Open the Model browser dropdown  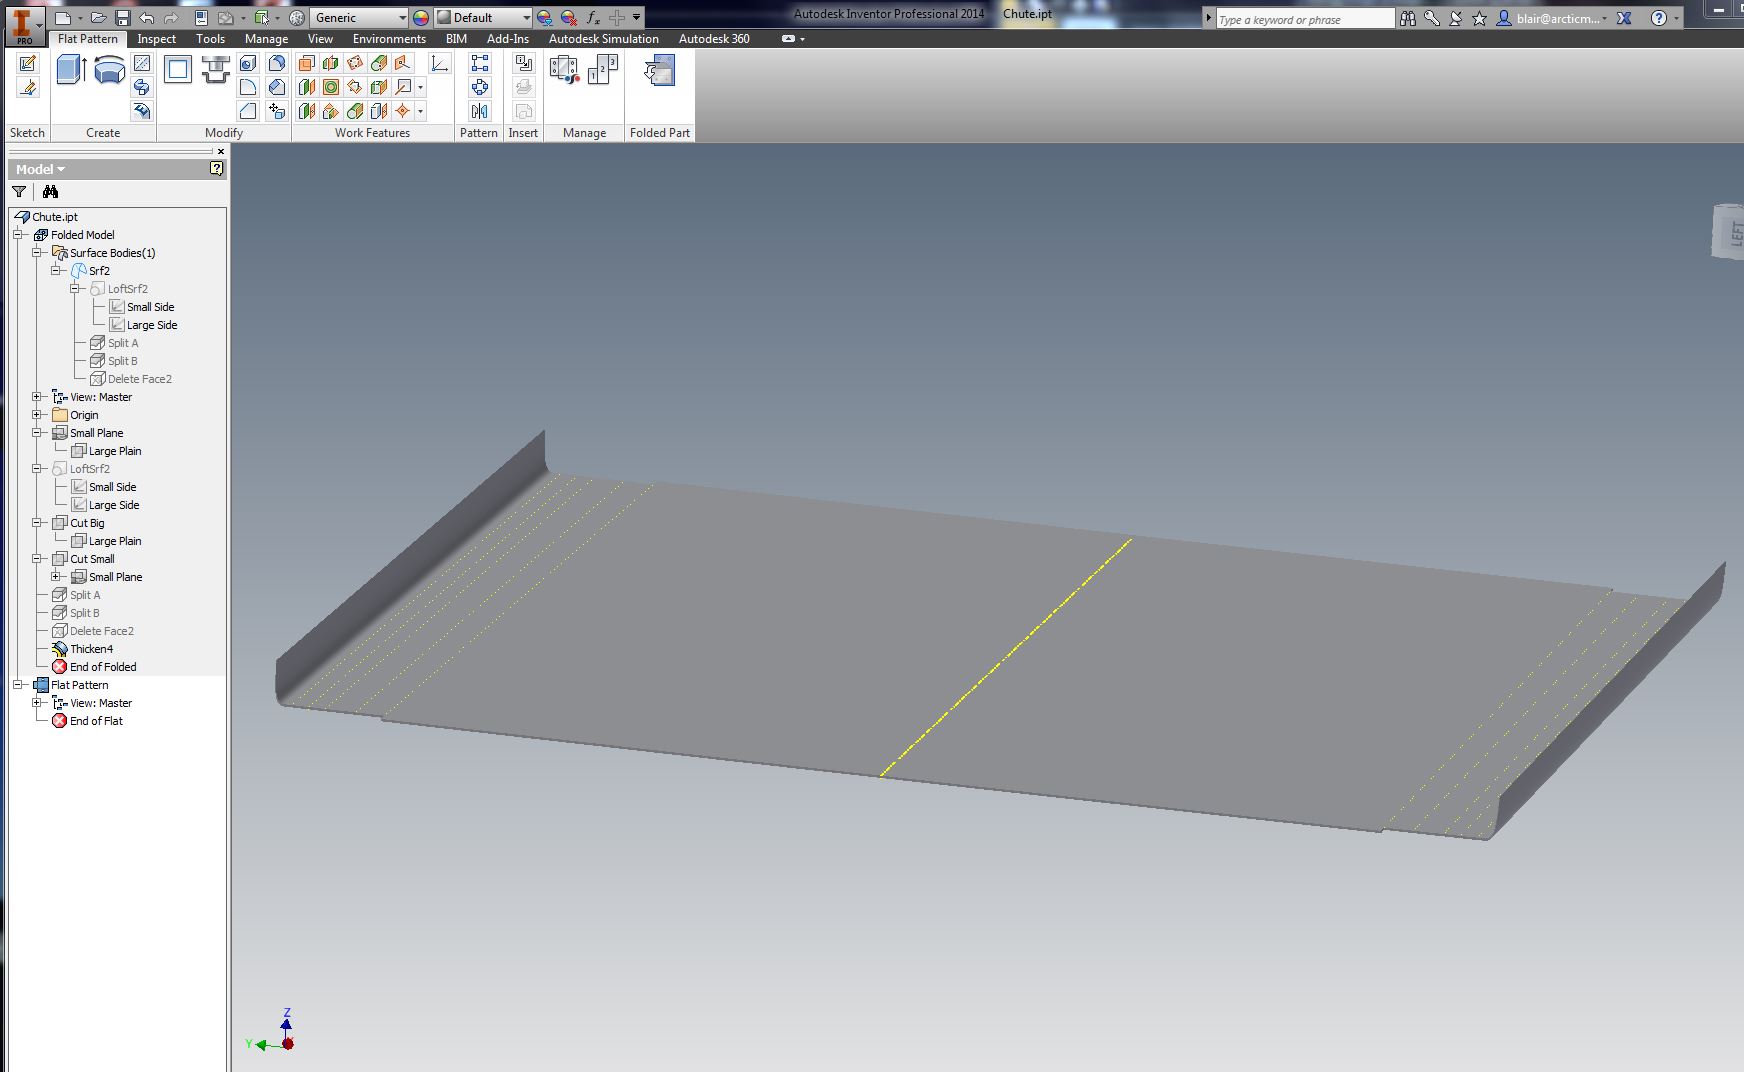40,169
